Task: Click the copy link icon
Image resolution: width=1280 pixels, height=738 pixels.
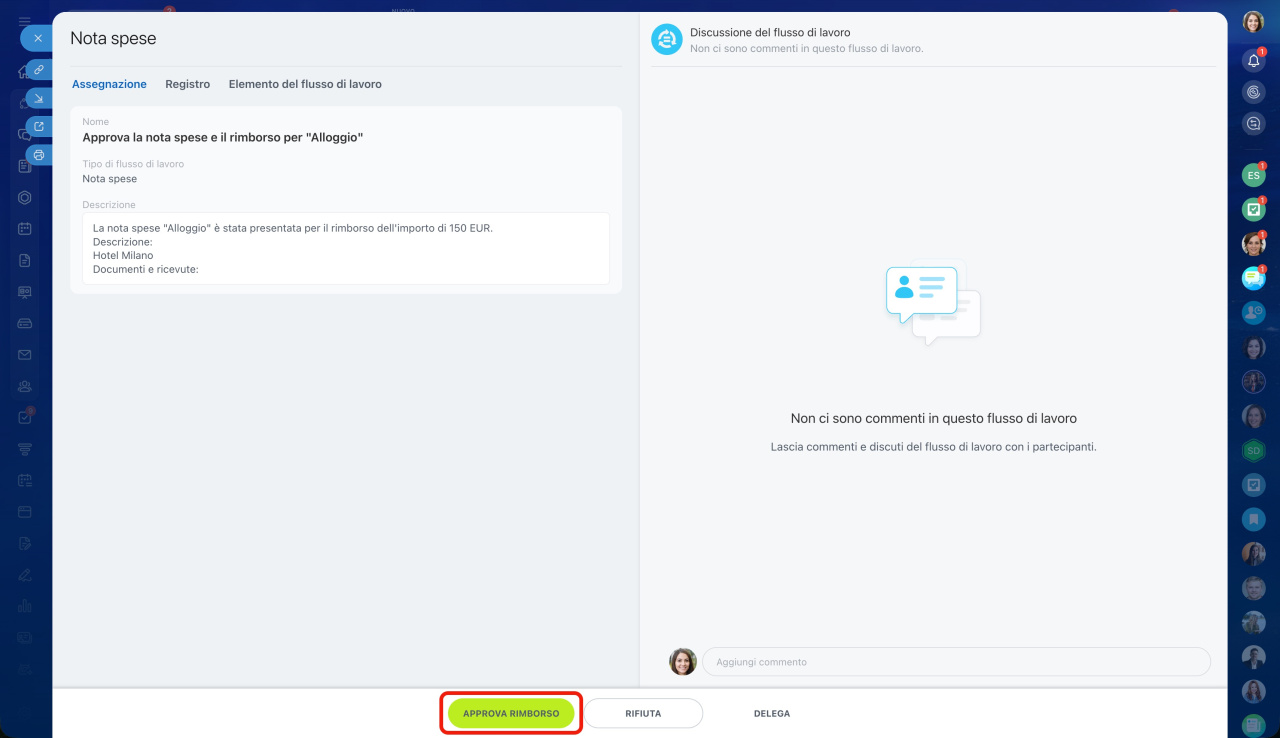Action: tap(39, 70)
